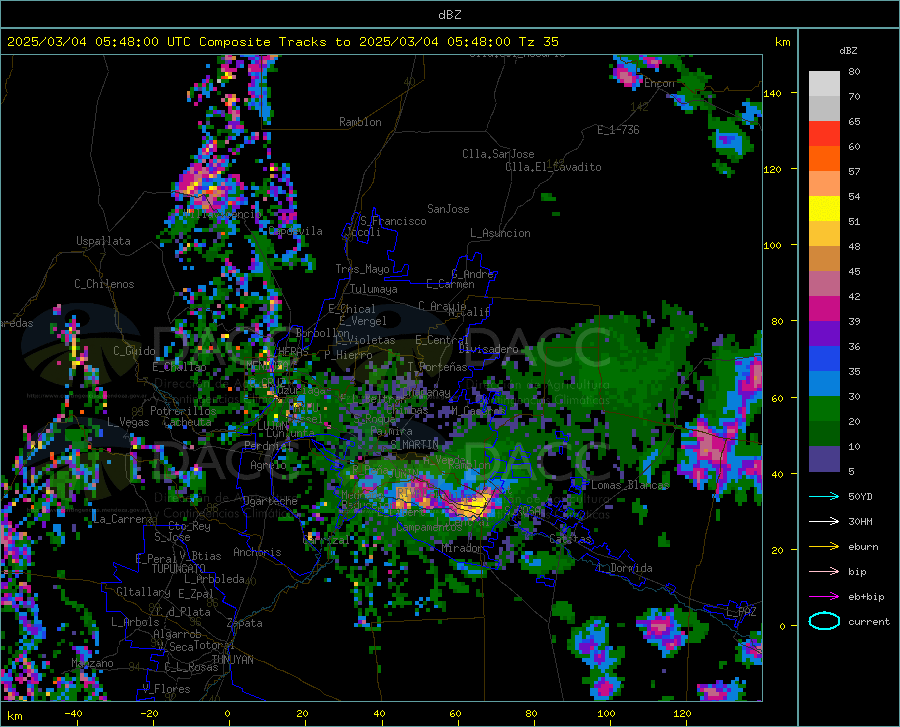Click the dBZ title at top
The width and height of the screenshot is (900, 727).
pos(450,15)
